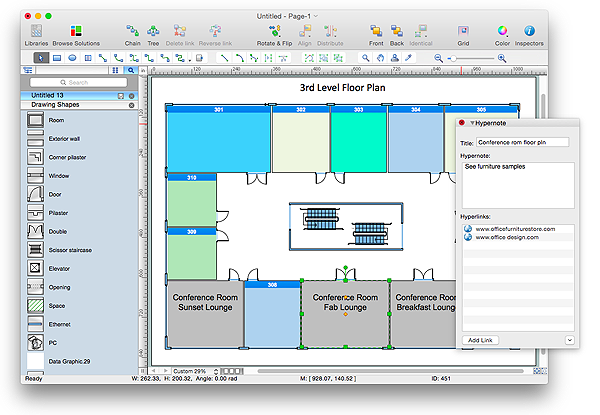600x415 pixels.
Task: Send the selection to Back
Action: coord(397,31)
